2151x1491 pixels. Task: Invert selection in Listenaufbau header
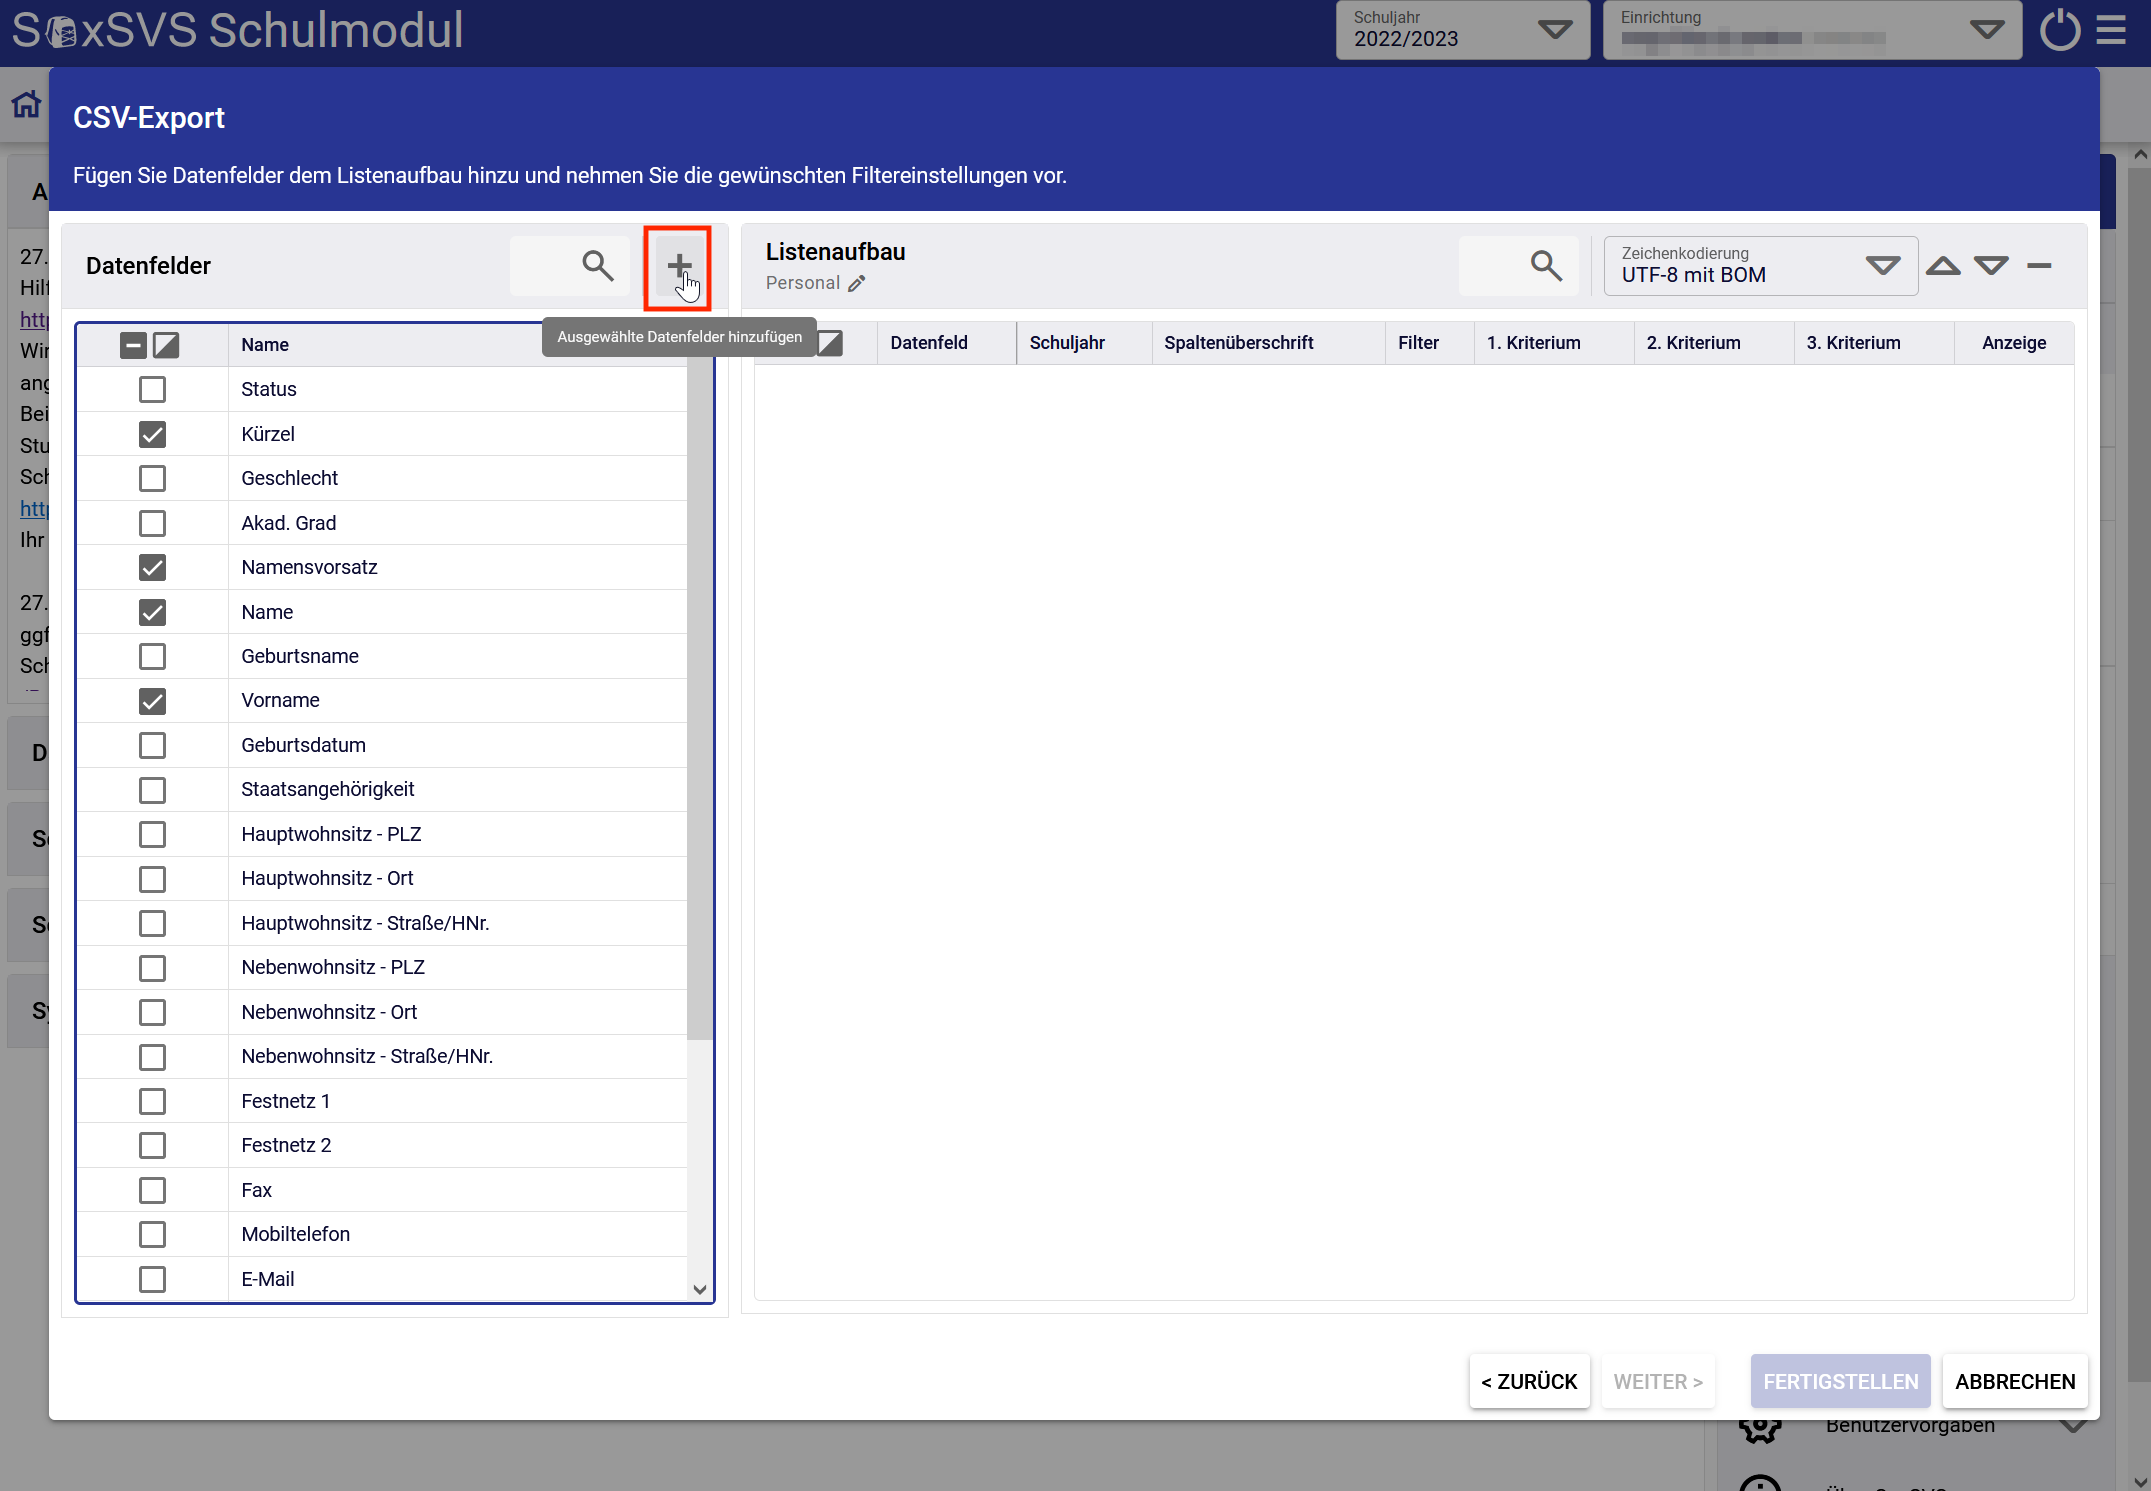pyautogui.click(x=830, y=343)
